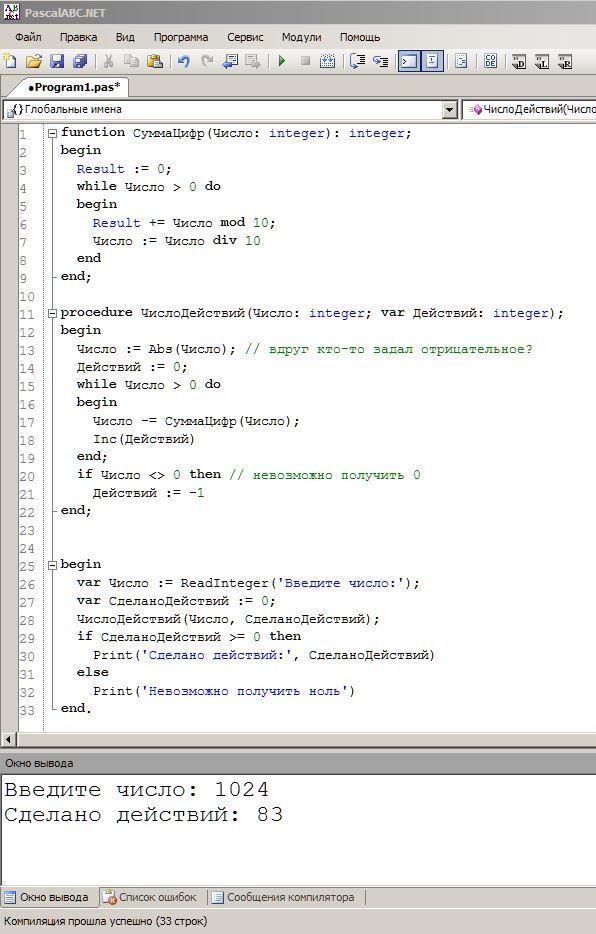596x934 pixels.
Task: Open the Глобальные имена dropdown arrow
Action: [x=450, y=110]
